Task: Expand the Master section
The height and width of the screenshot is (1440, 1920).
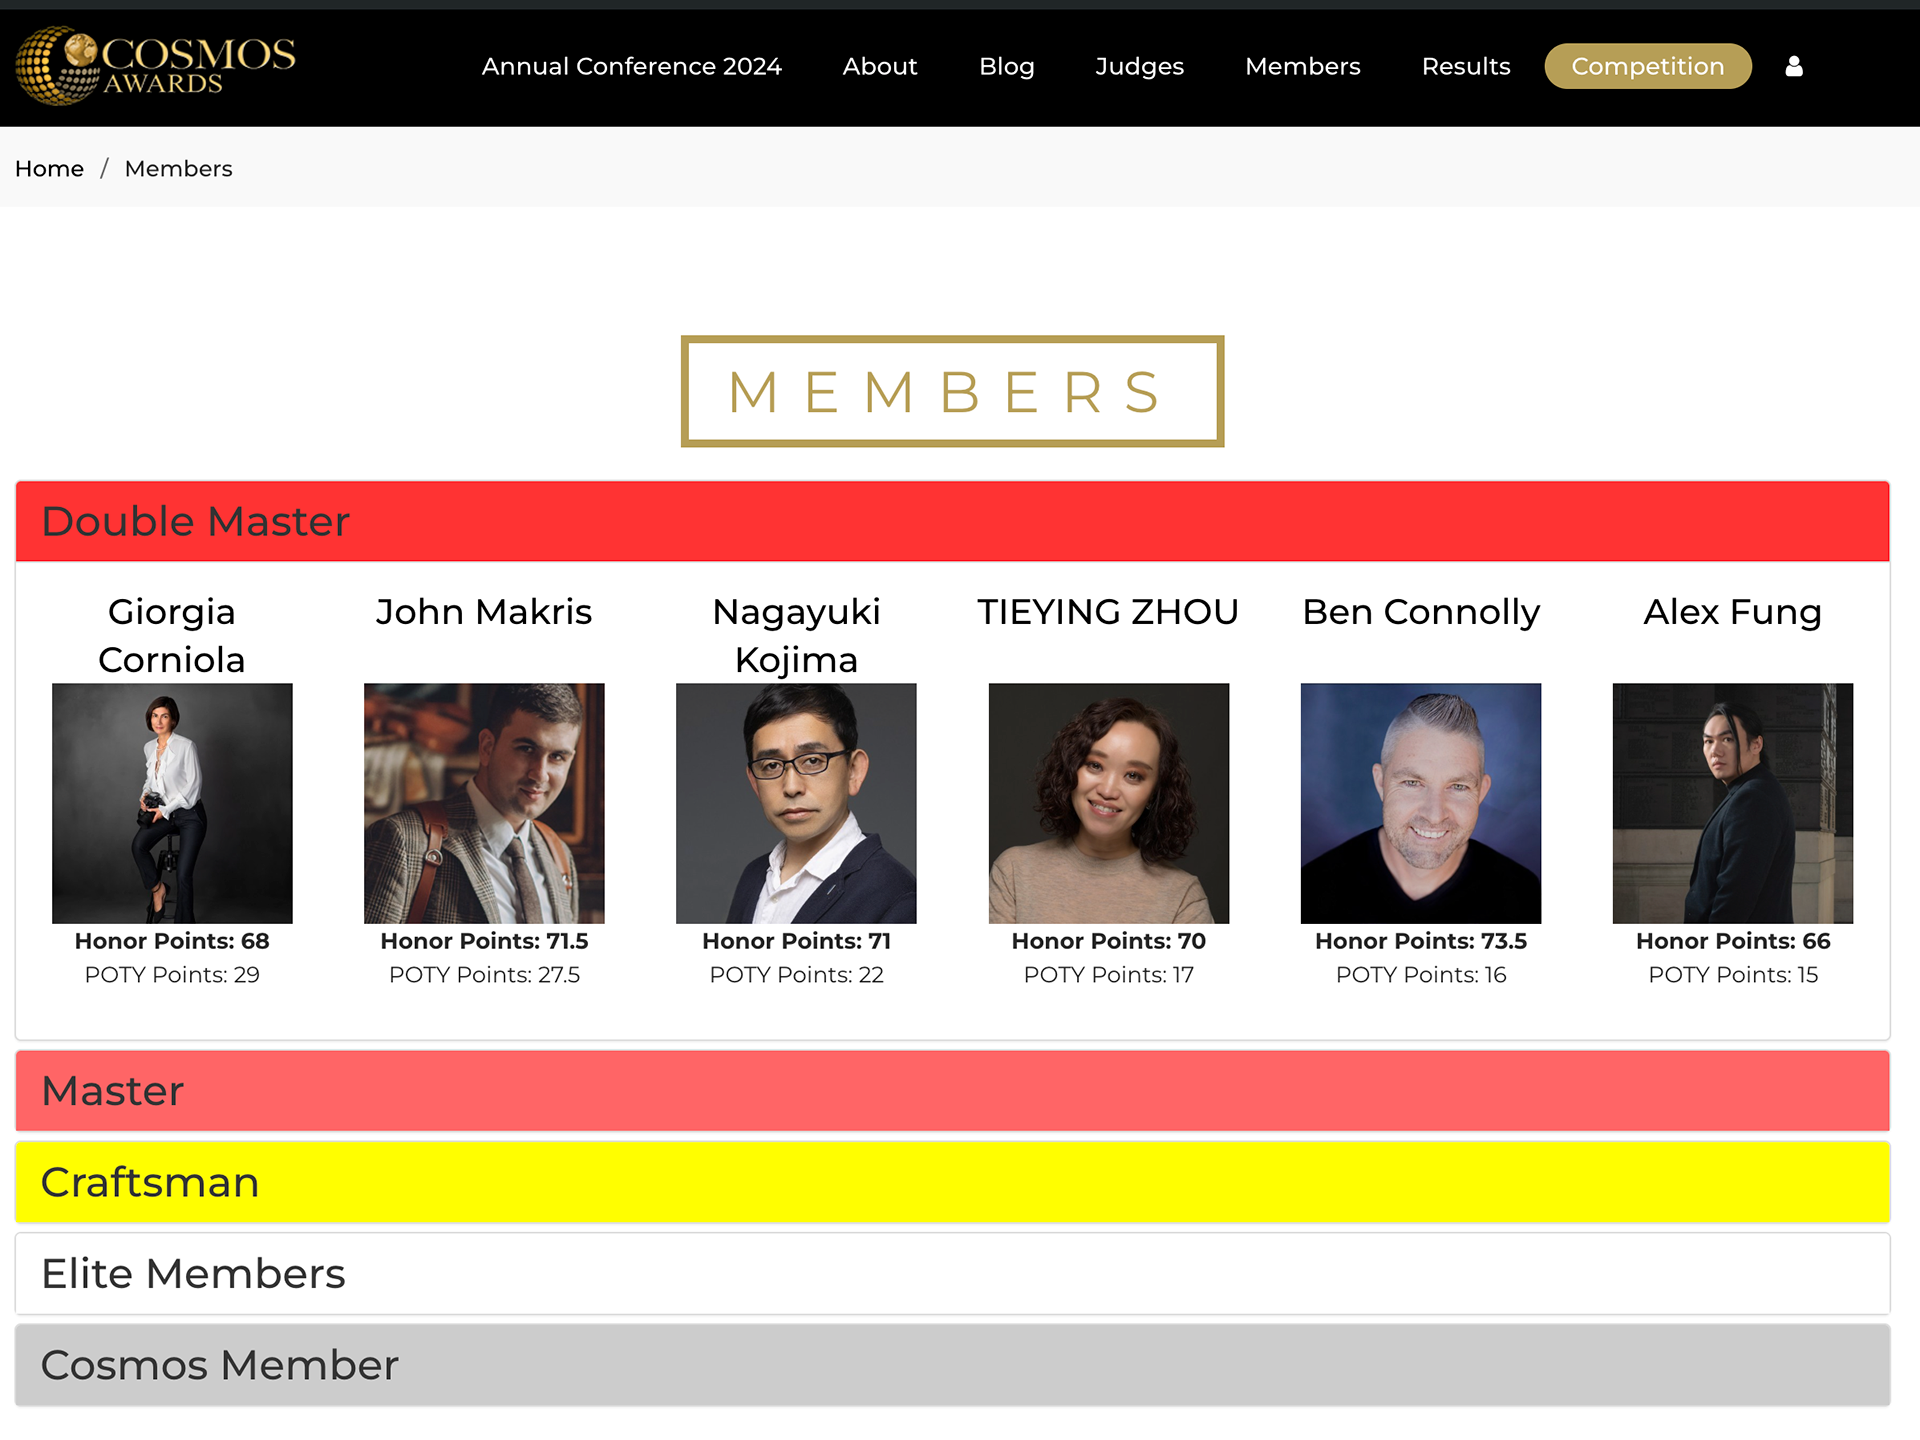Action: point(952,1090)
